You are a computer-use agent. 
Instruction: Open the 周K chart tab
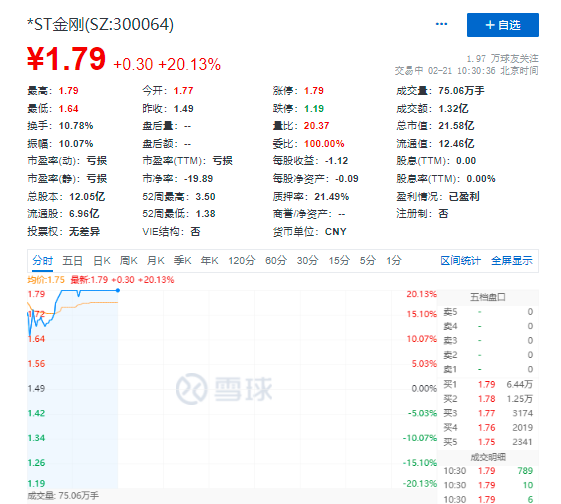(x=129, y=261)
